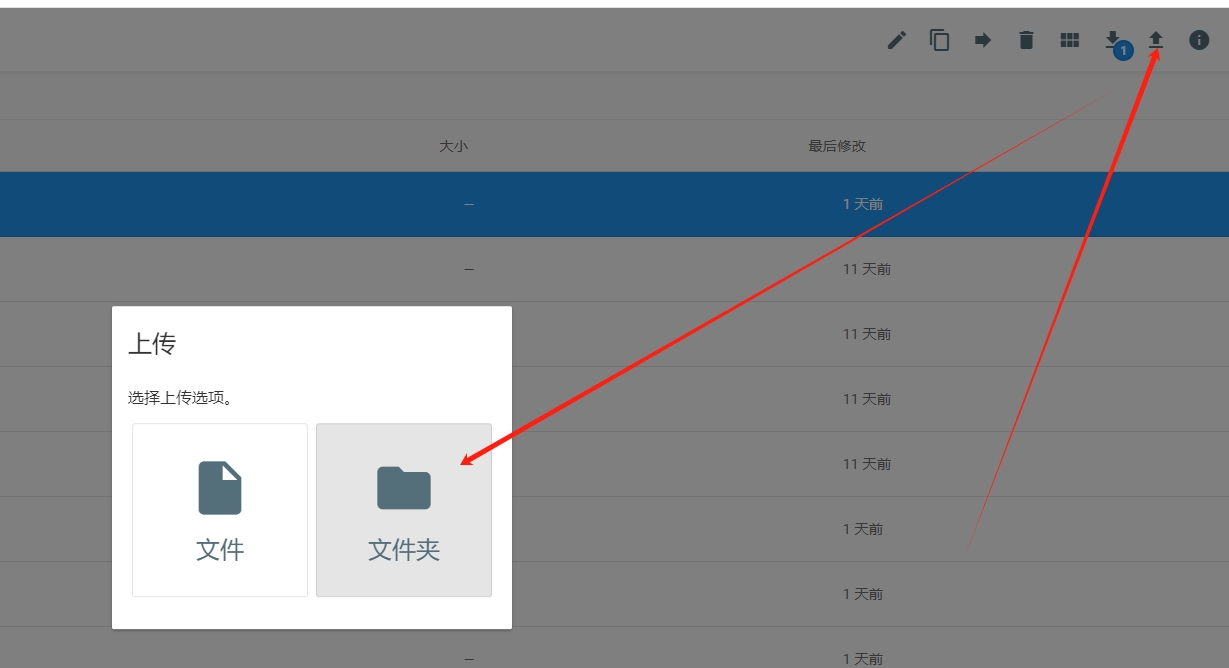The height and width of the screenshot is (668, 1229).
Task: Choose the 文件 upload option
Action: (220, 510)
